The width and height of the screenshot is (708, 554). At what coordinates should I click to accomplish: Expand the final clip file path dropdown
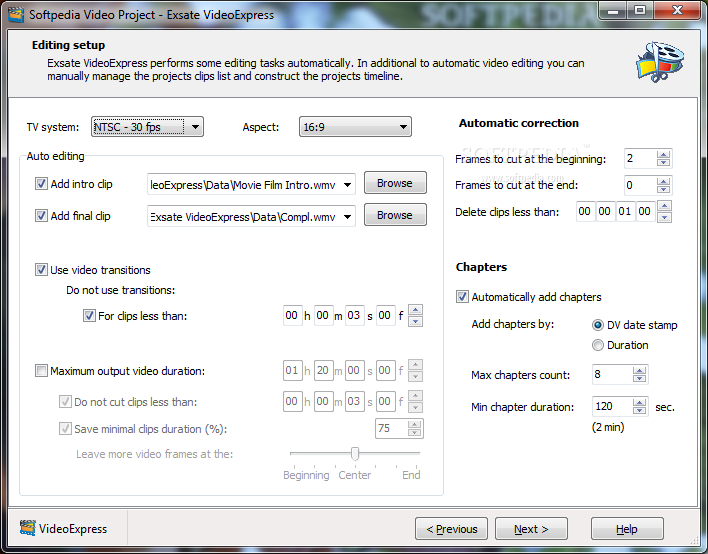tap(347, 217)
